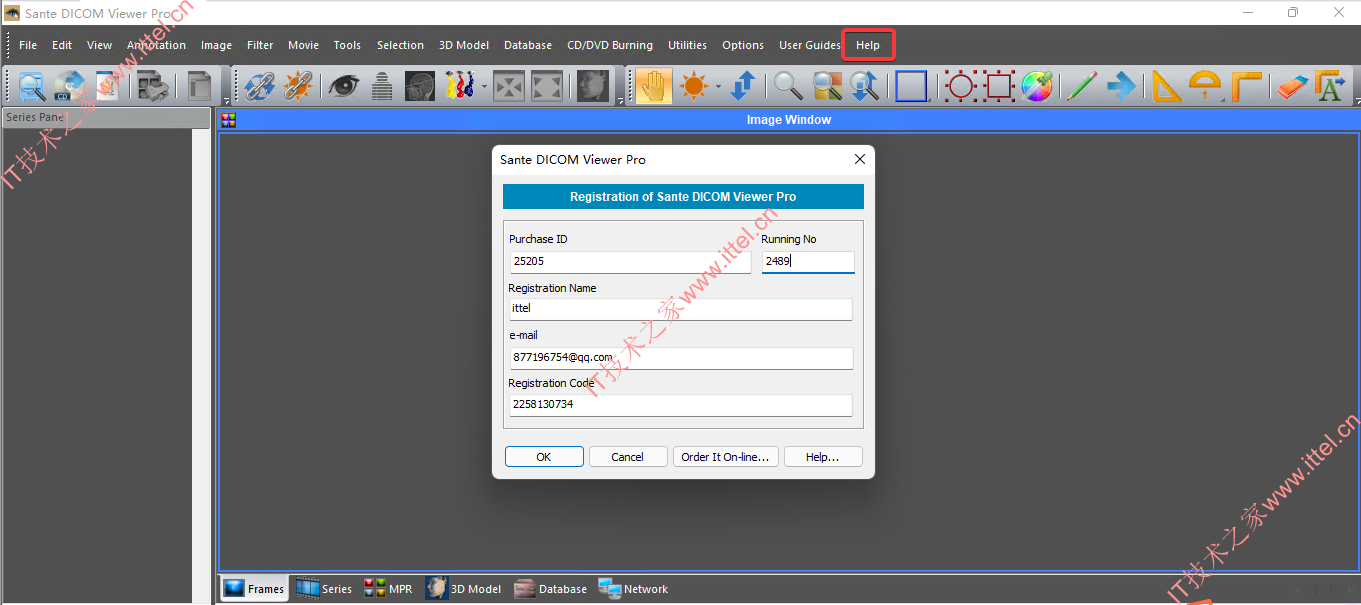The height and width of the screenshot is (605, 1361).
Task: Open the User Guides menu
Action: (x=810, y=45)
